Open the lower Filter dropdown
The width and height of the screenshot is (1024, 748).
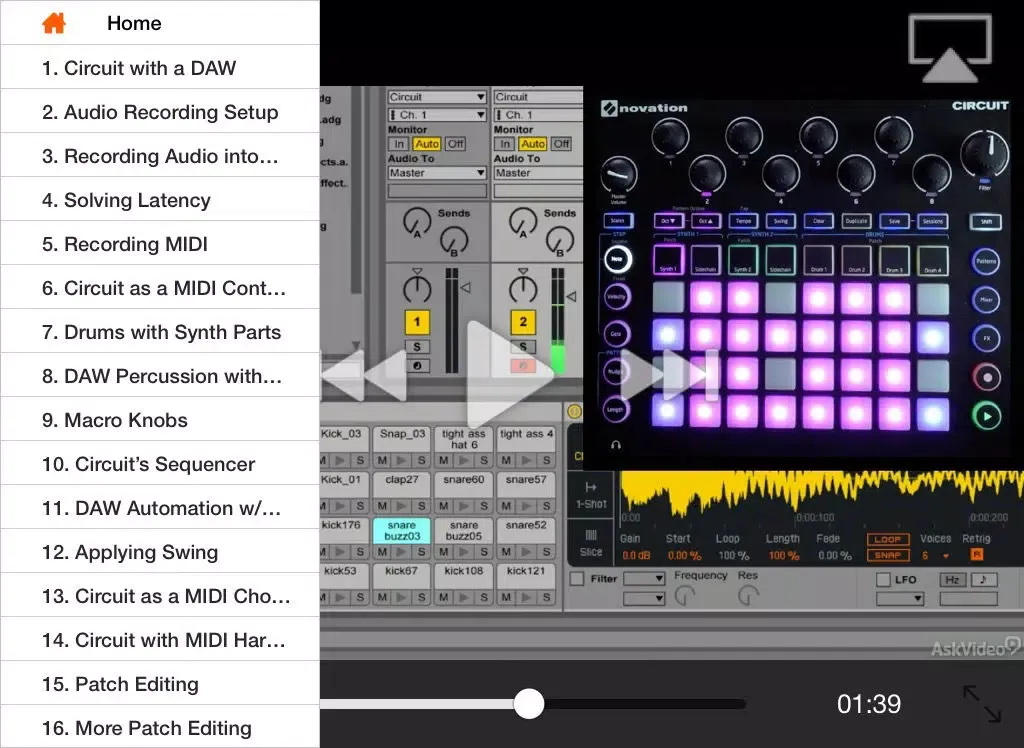click(644, 598)
